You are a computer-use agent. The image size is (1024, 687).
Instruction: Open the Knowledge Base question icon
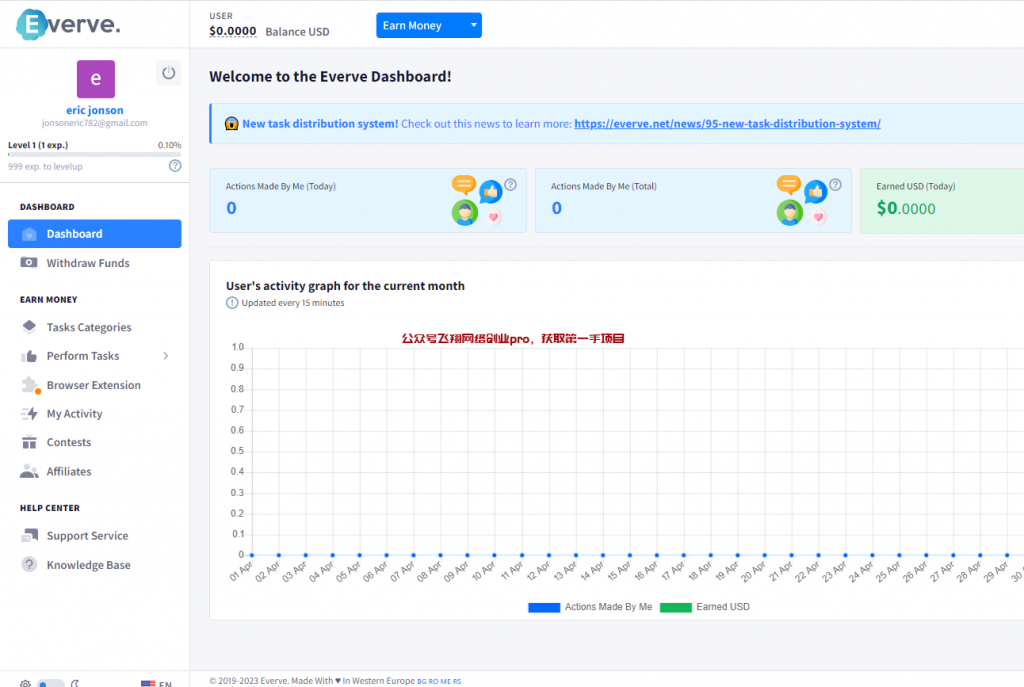click(x=29, y=565)
